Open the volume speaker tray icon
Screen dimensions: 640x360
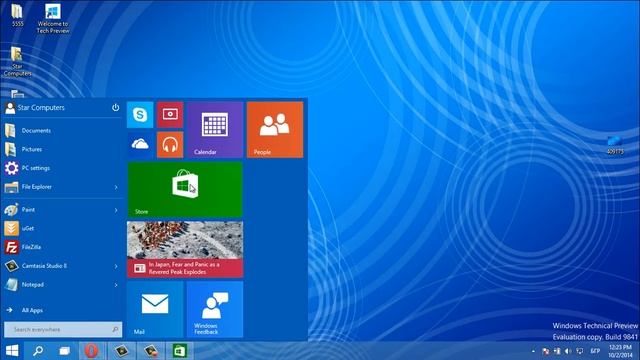click(x=568, y=351)
